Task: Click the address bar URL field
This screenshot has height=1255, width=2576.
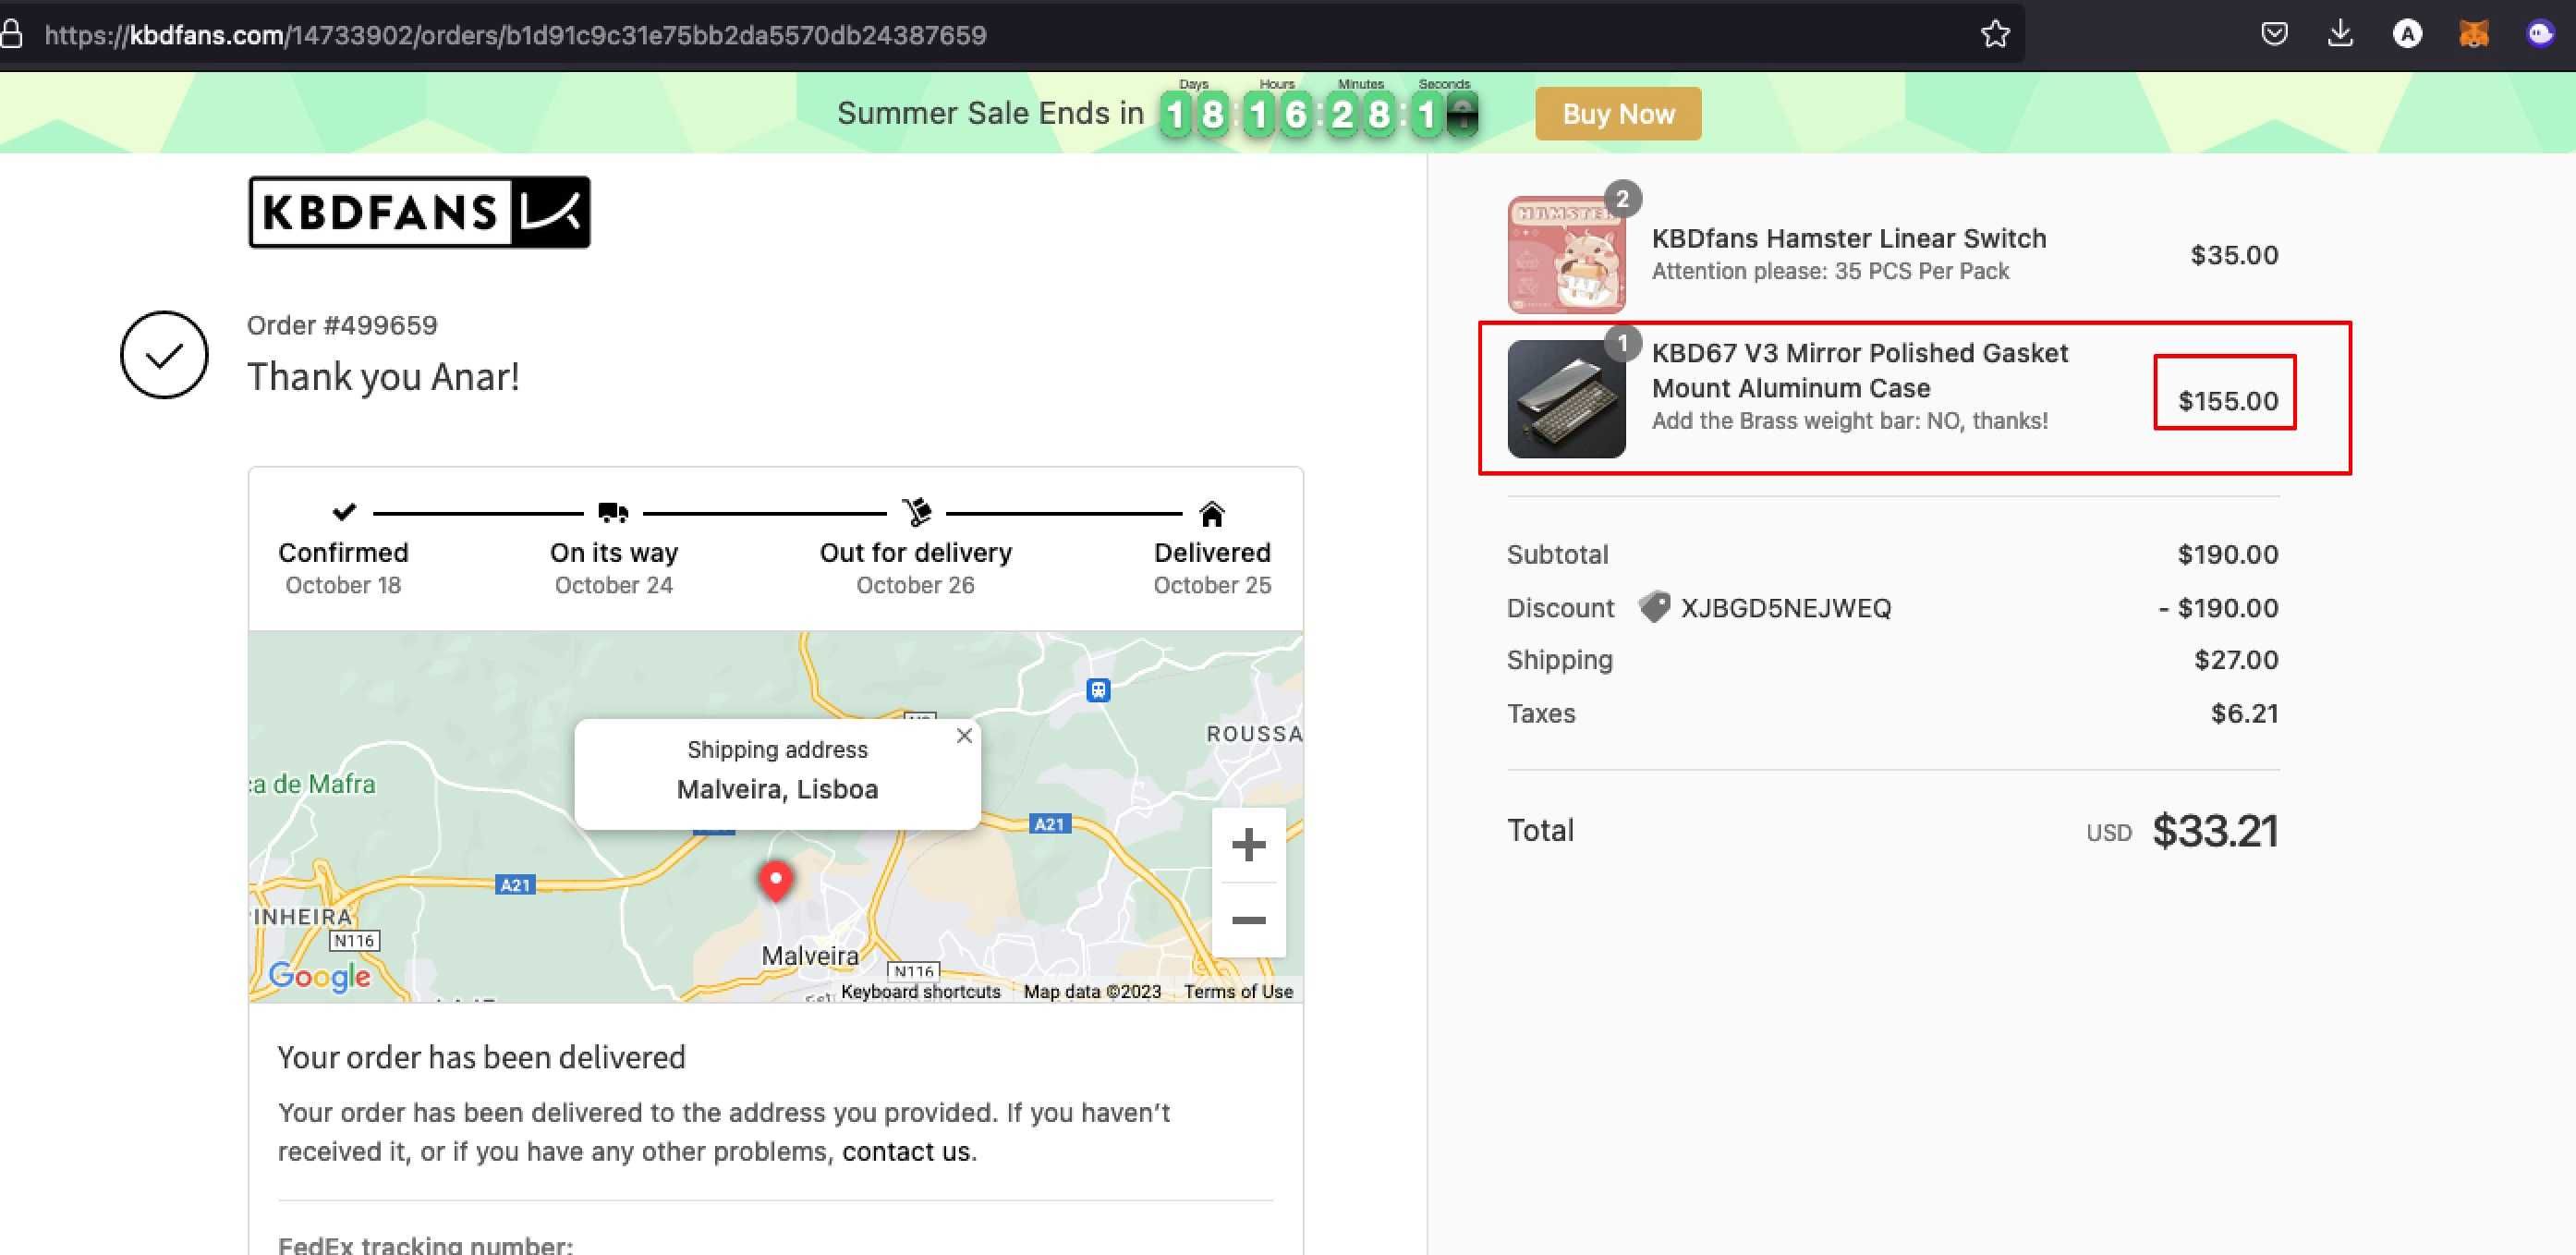Action: (x=1000, y=35)
